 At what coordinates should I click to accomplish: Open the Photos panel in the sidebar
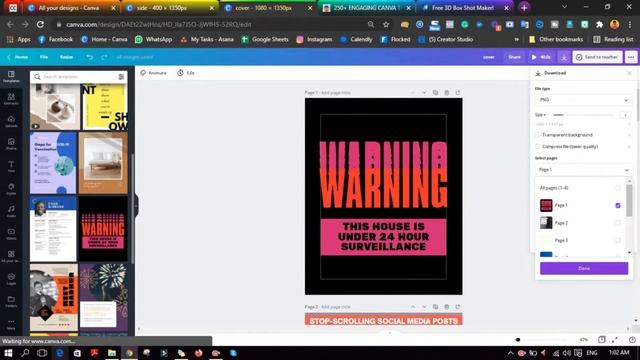(x=11, y=144)
